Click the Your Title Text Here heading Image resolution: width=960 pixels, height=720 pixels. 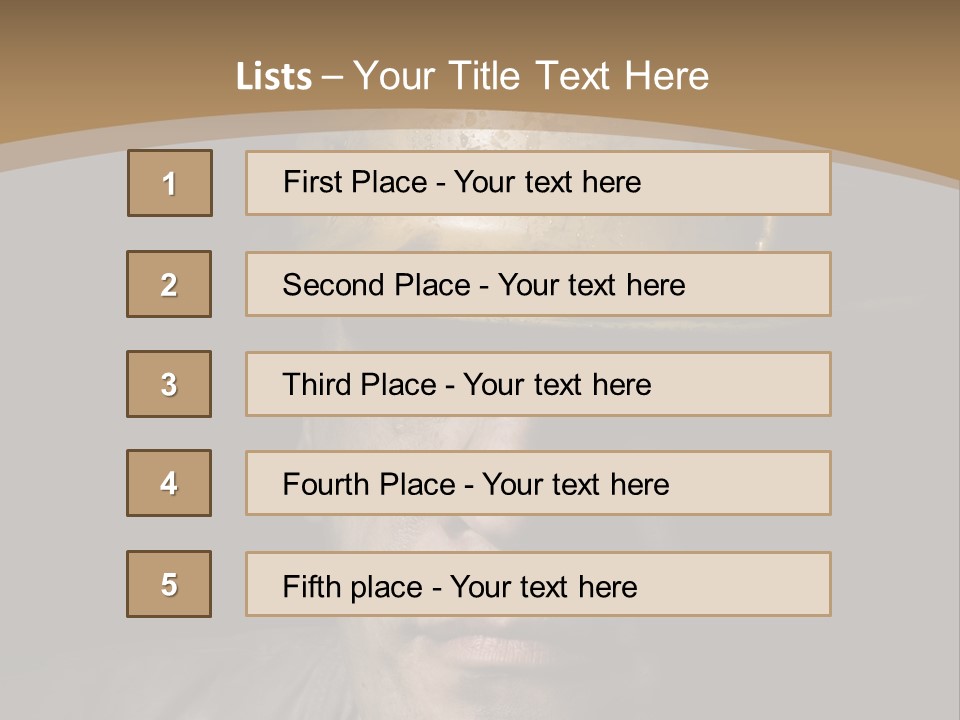[531, 76]
